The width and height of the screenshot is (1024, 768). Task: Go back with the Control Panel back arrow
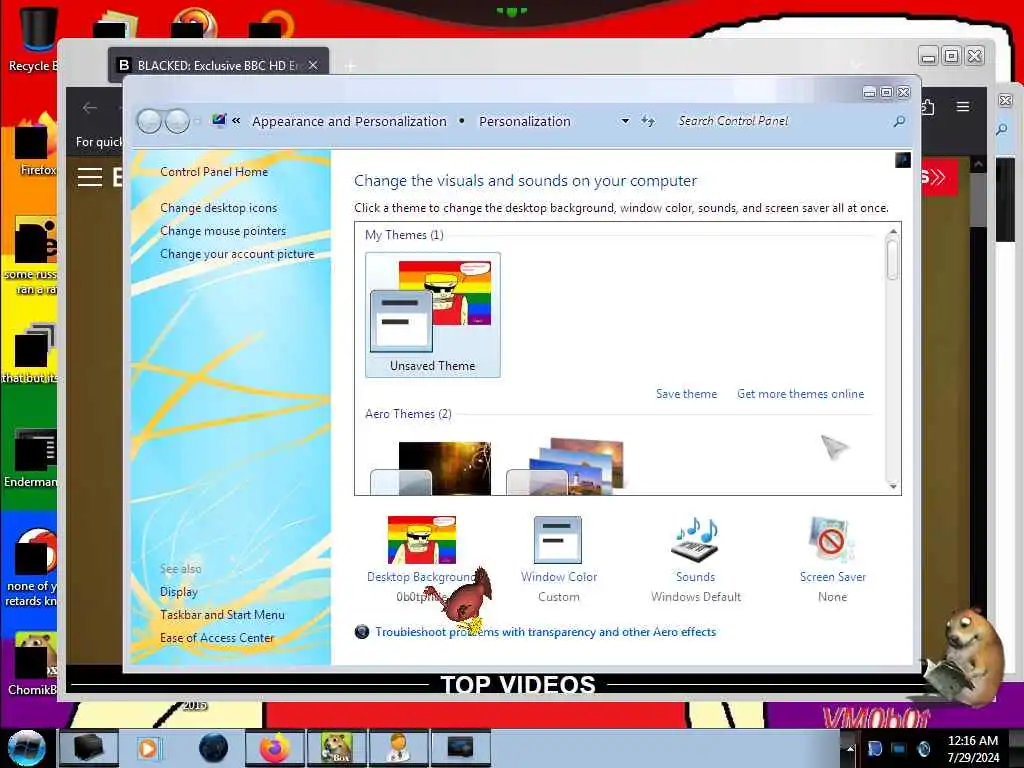(x=150, y=121)
